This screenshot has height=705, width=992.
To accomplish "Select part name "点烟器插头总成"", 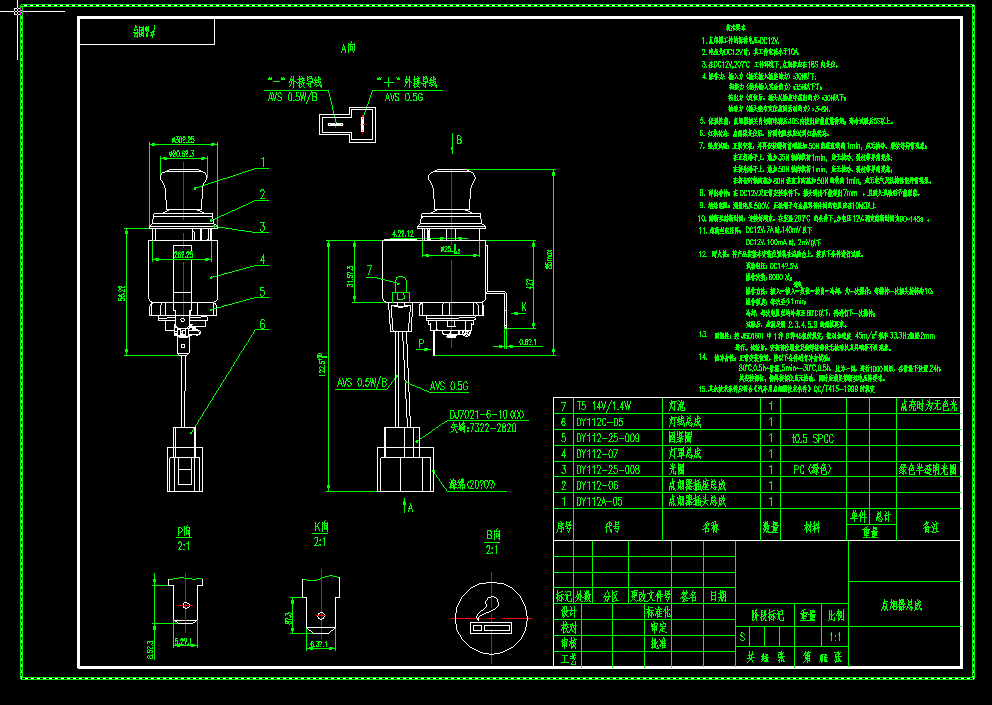I will click(697, 502).
